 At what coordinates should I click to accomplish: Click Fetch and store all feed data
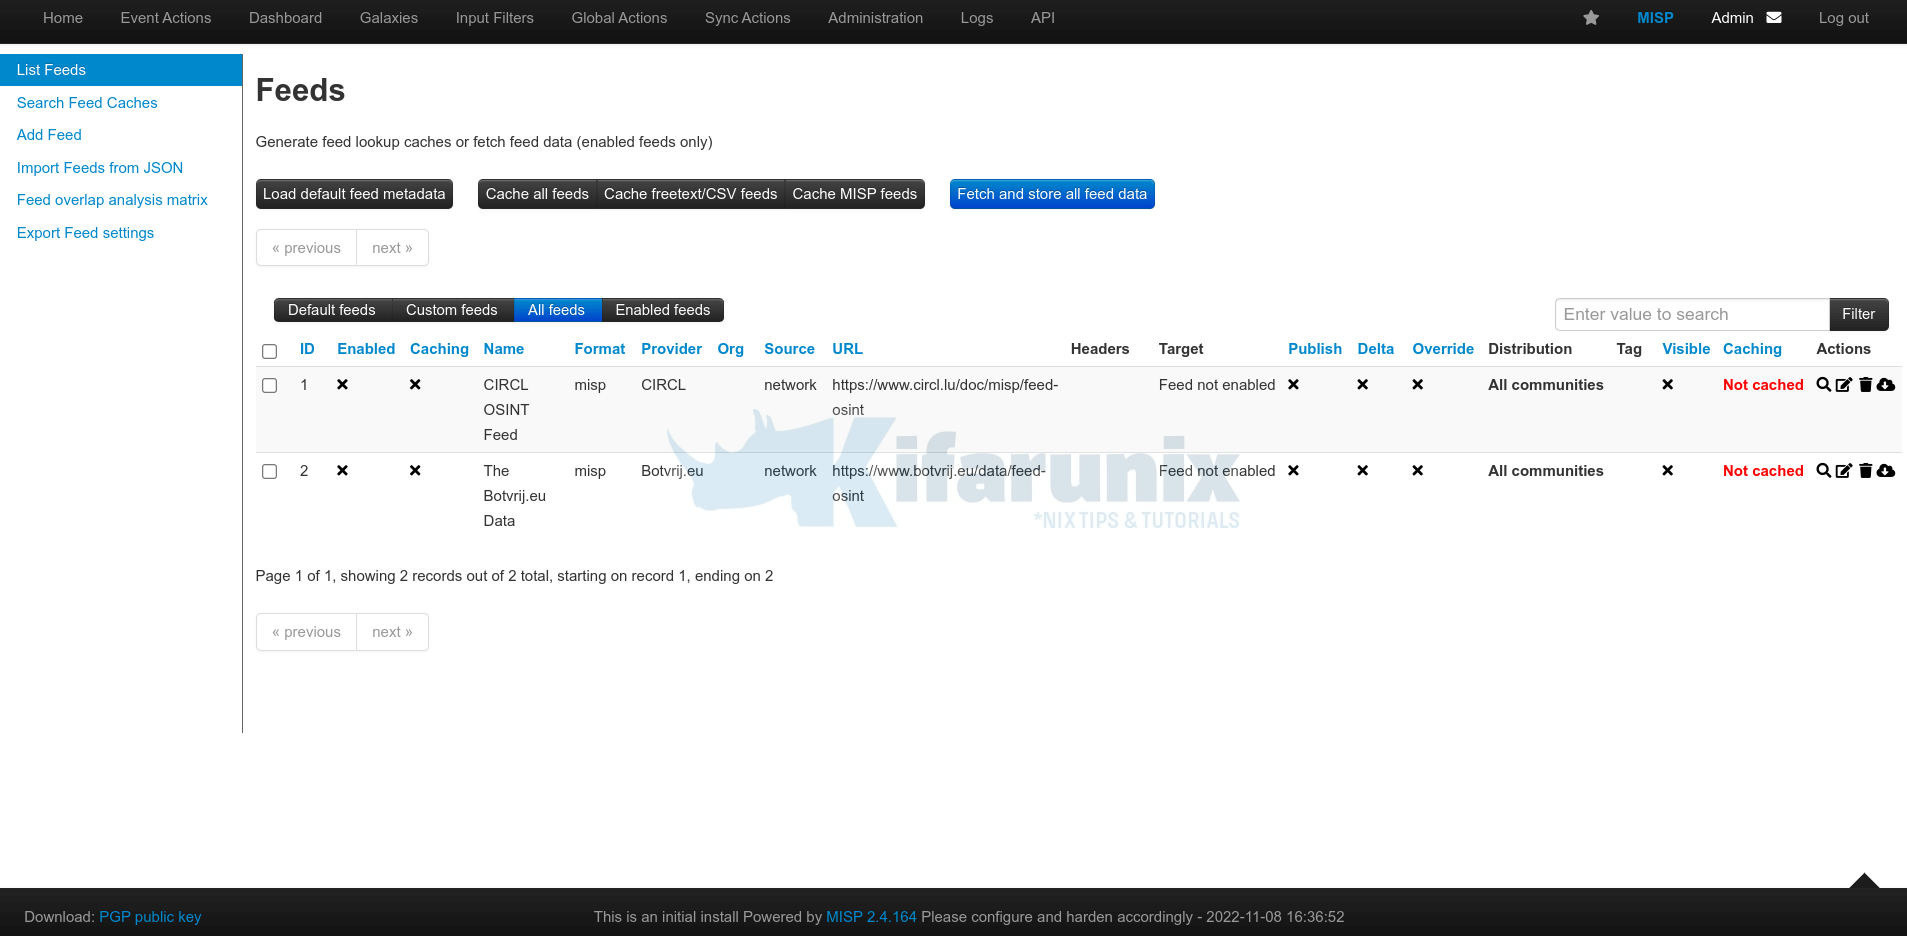pyautogui.click(x=1052, y=194)
